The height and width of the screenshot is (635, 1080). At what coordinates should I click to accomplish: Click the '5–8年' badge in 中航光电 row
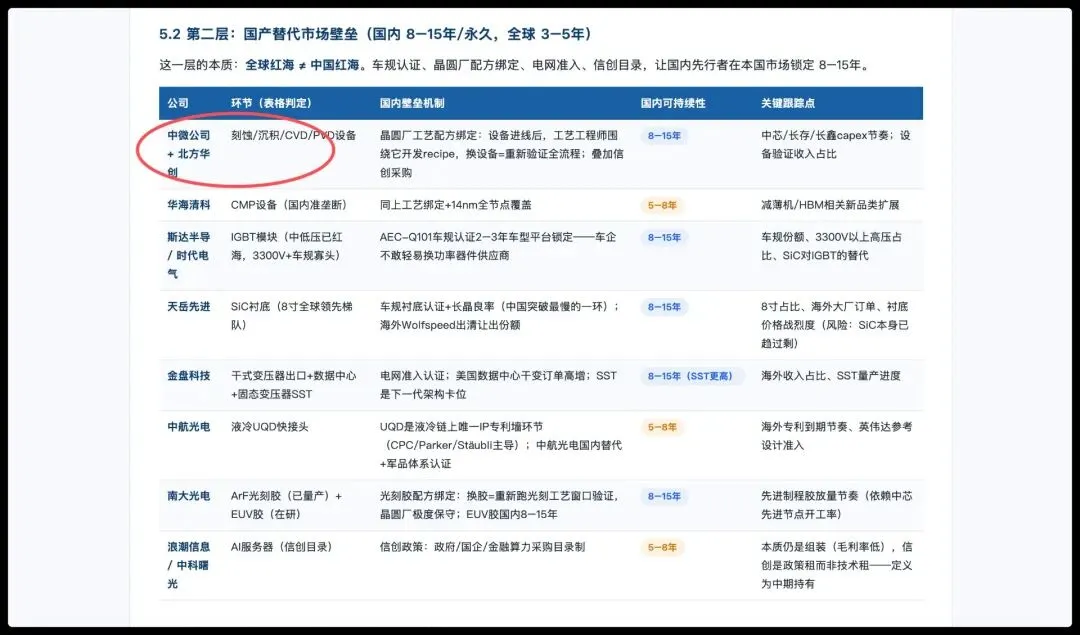point(662,427)
